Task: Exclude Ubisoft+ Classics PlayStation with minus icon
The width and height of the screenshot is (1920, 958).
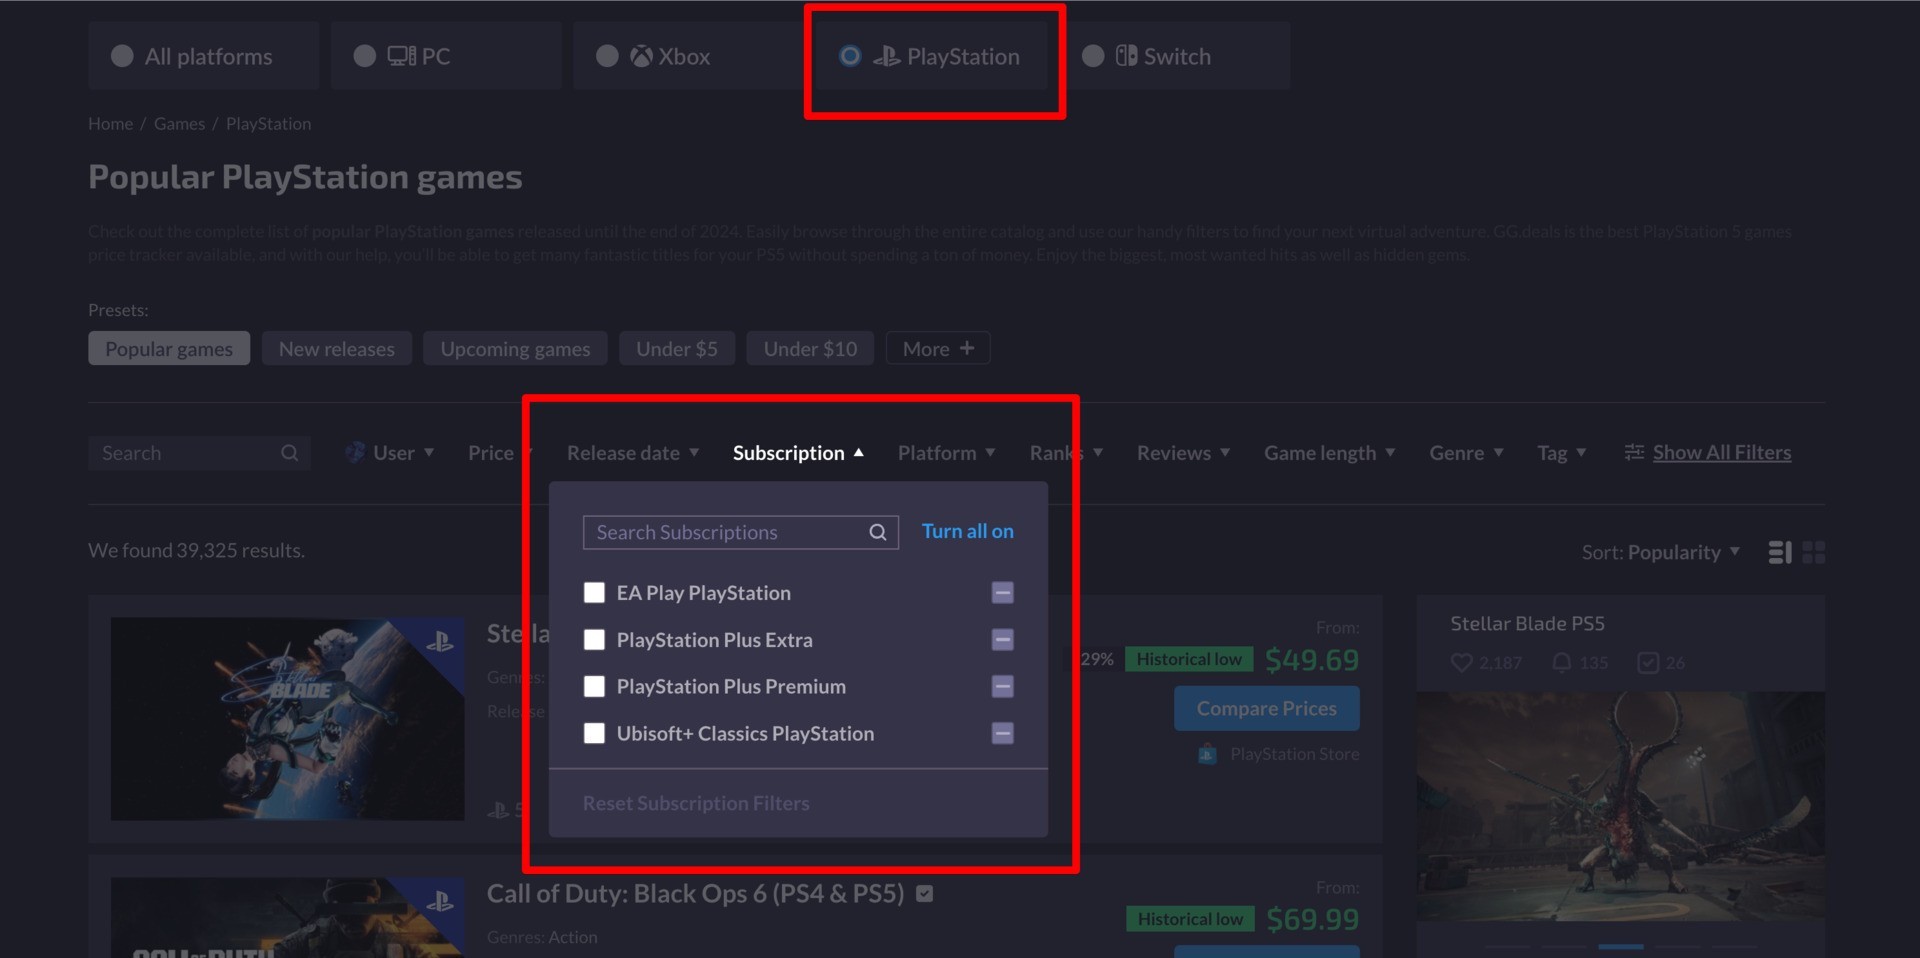Action: [x=1002, y=734]
